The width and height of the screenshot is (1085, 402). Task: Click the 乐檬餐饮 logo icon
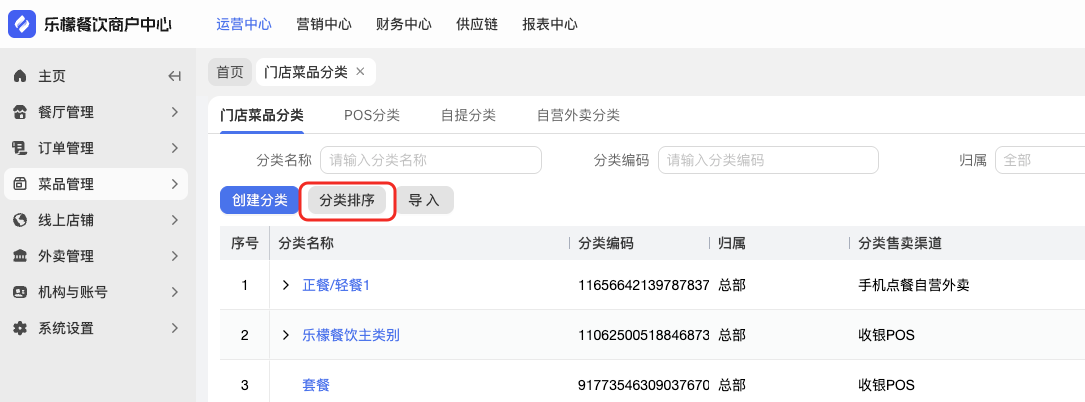(x=21, y=24)
